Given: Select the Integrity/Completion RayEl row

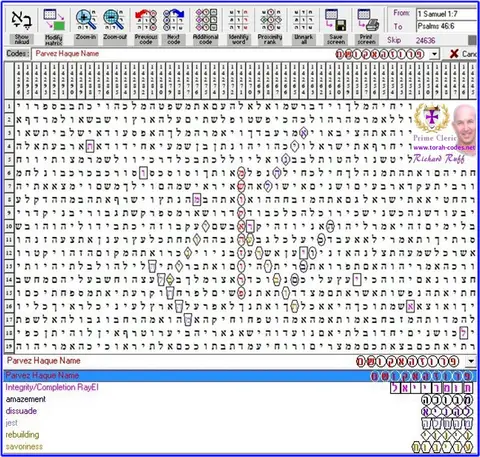Looking at the screenshot, I should tap(240, 388).
